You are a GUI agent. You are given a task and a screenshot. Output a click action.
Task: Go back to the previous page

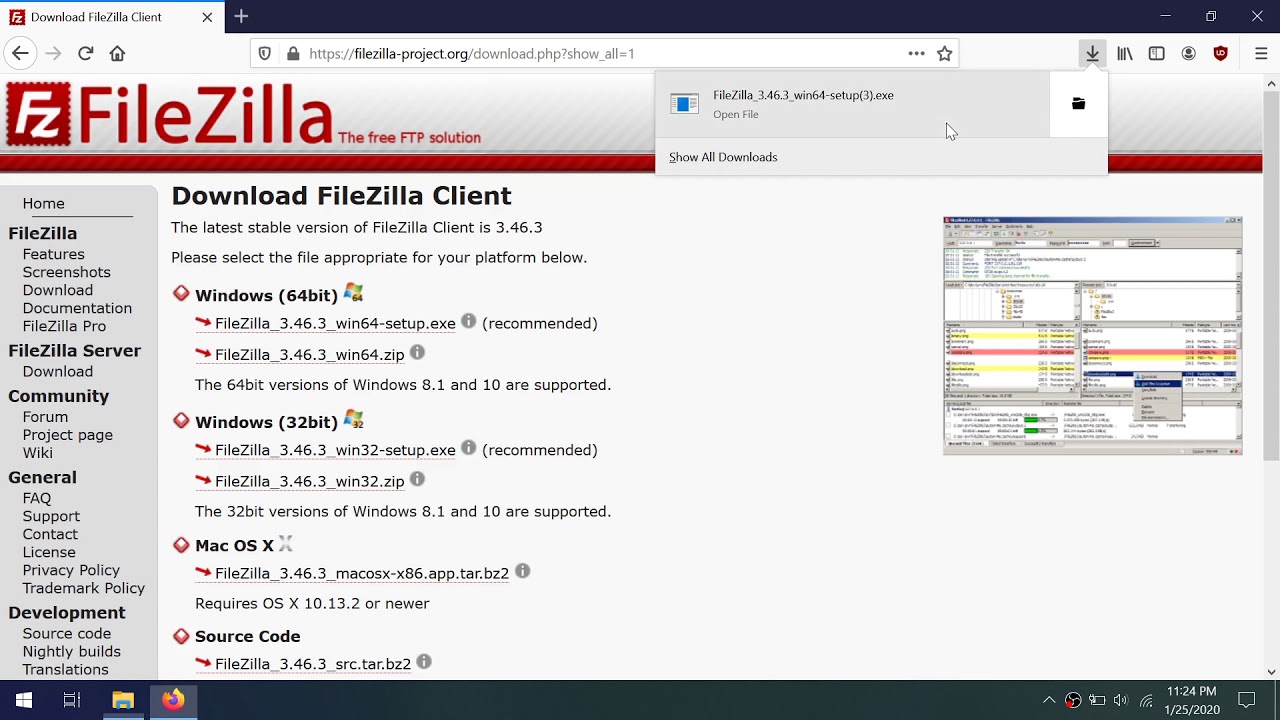pos(20,54)
